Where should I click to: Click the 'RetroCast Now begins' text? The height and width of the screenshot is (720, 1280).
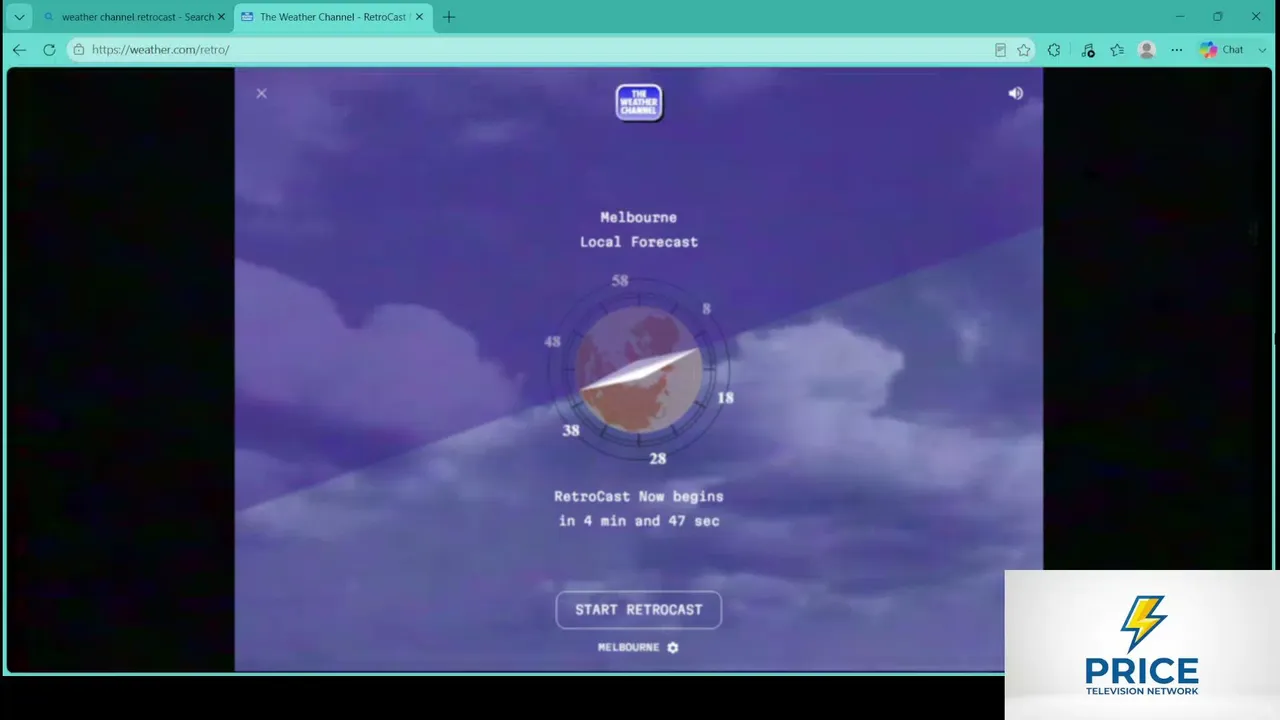pos(639,496)
